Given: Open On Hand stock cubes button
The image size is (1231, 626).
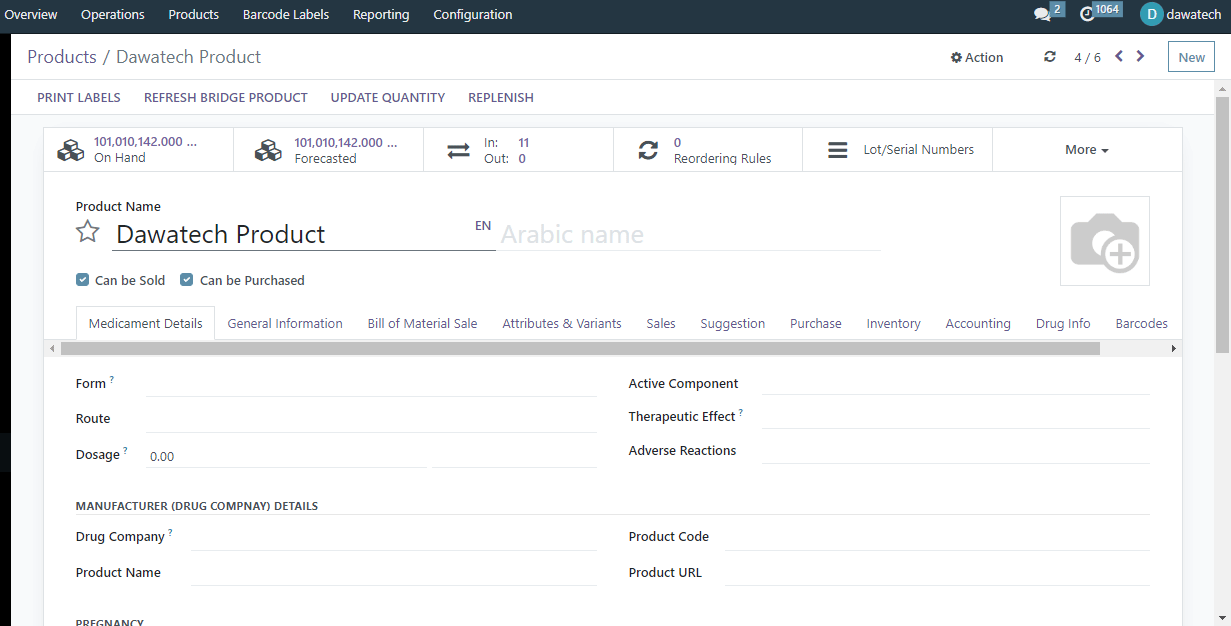Looking at the screenshot, I should 139,150.
